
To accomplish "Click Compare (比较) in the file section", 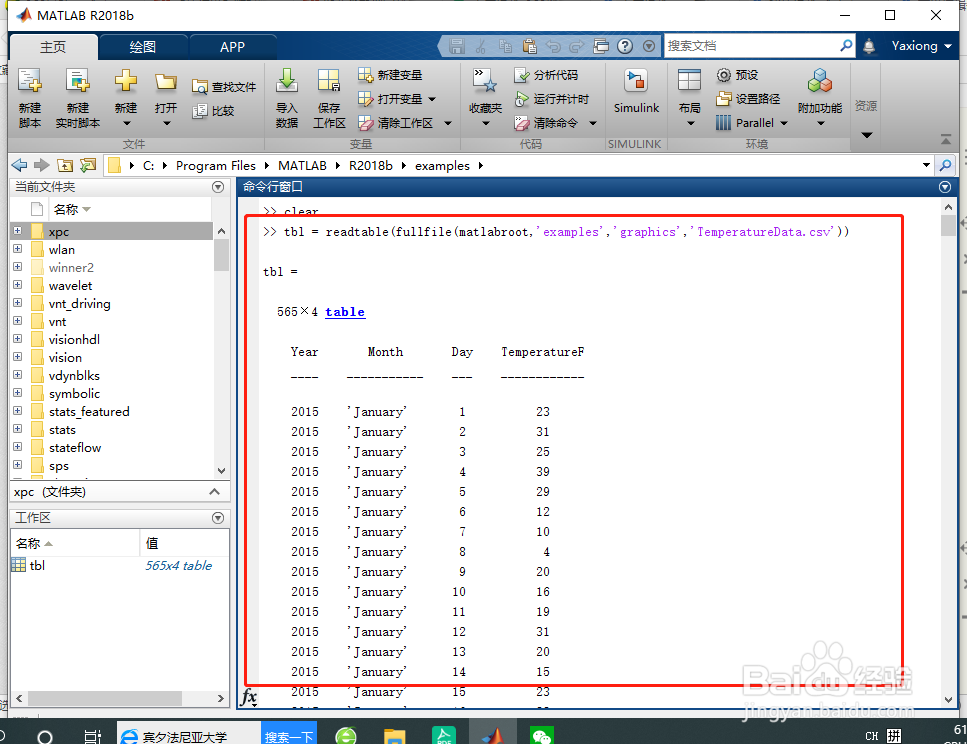I will (x=213, y=111).
